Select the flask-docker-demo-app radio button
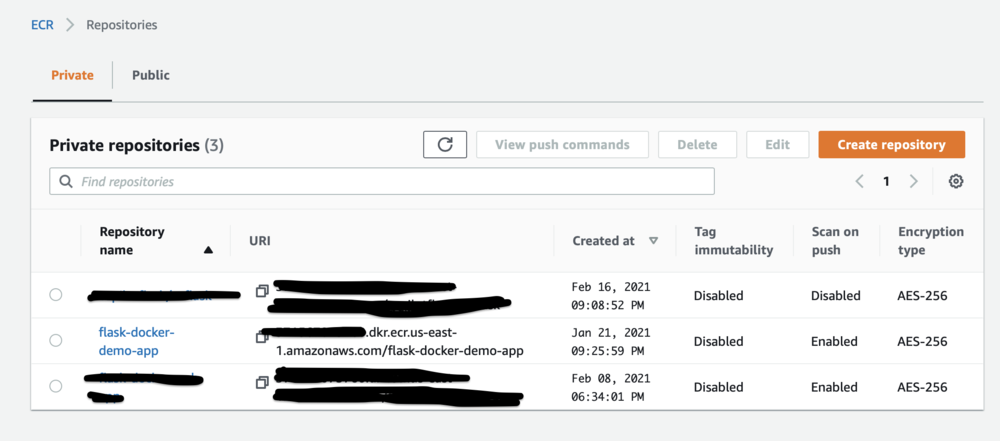The image size is (1000, 441). [x=56, y=341]
